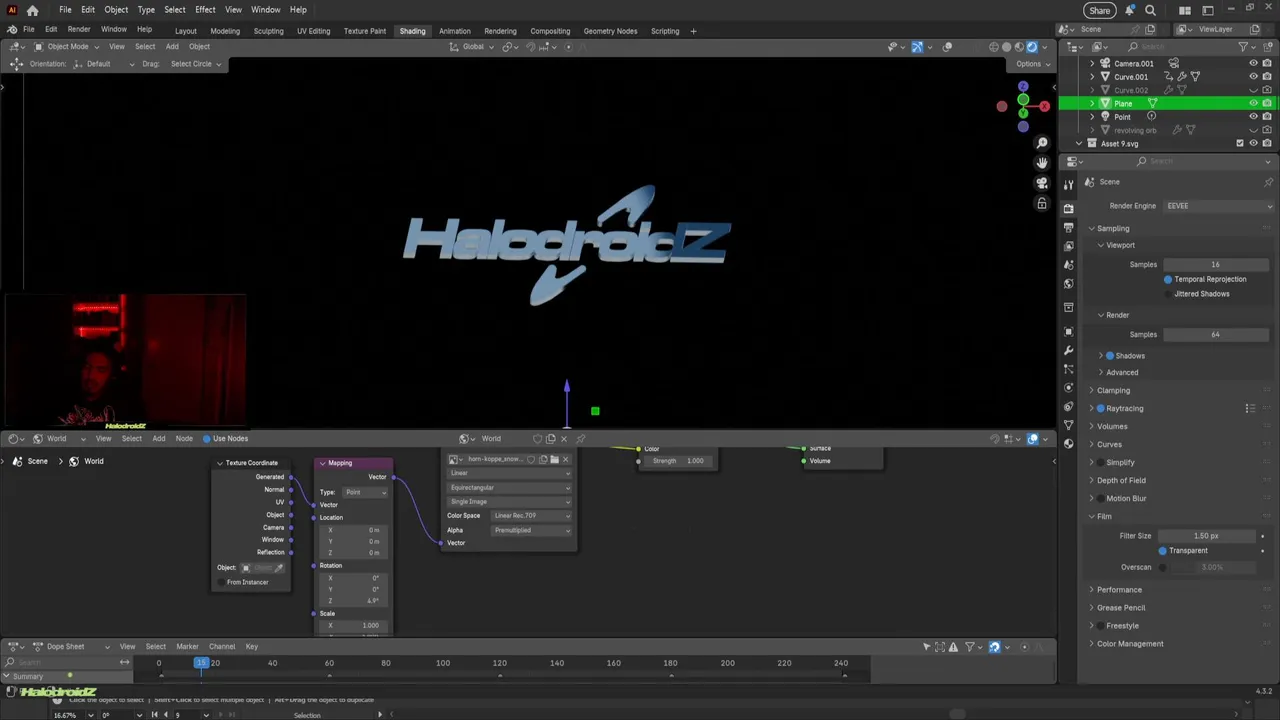
Task: Click the eyedropper in Texture Coordinate node
Action: [279, 568]
